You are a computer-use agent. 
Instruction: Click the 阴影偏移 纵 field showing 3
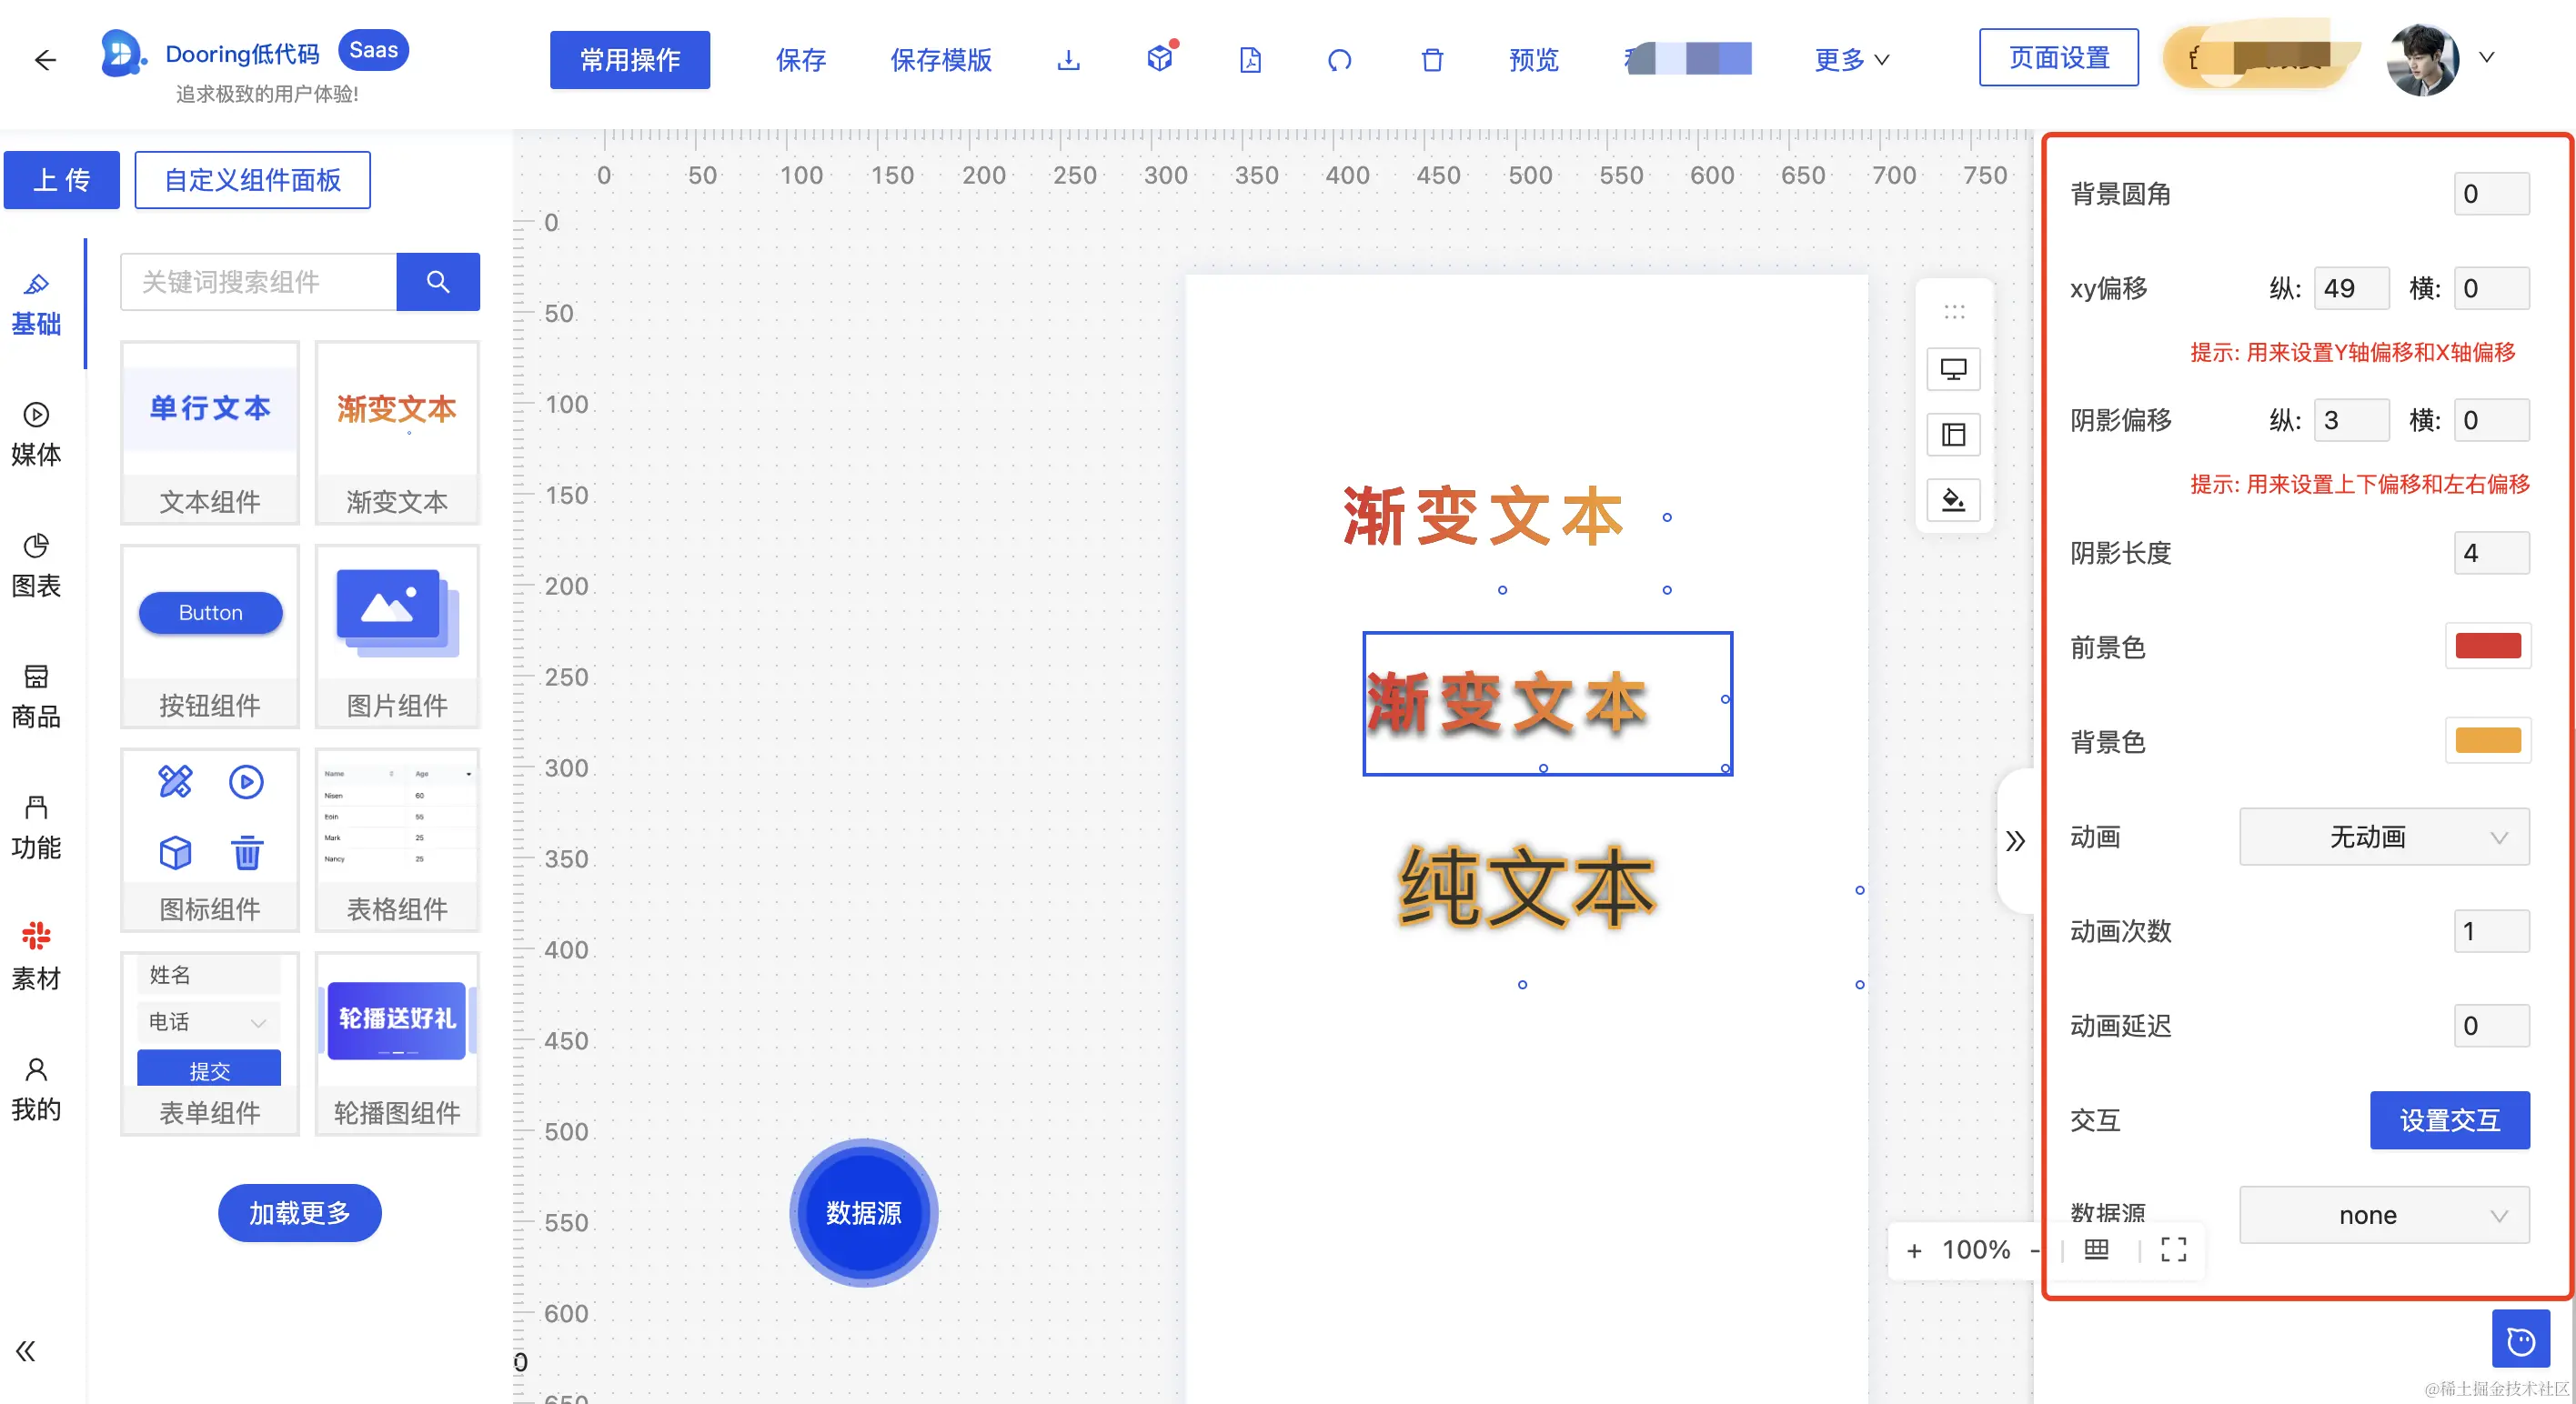(x=2352, y=420)
